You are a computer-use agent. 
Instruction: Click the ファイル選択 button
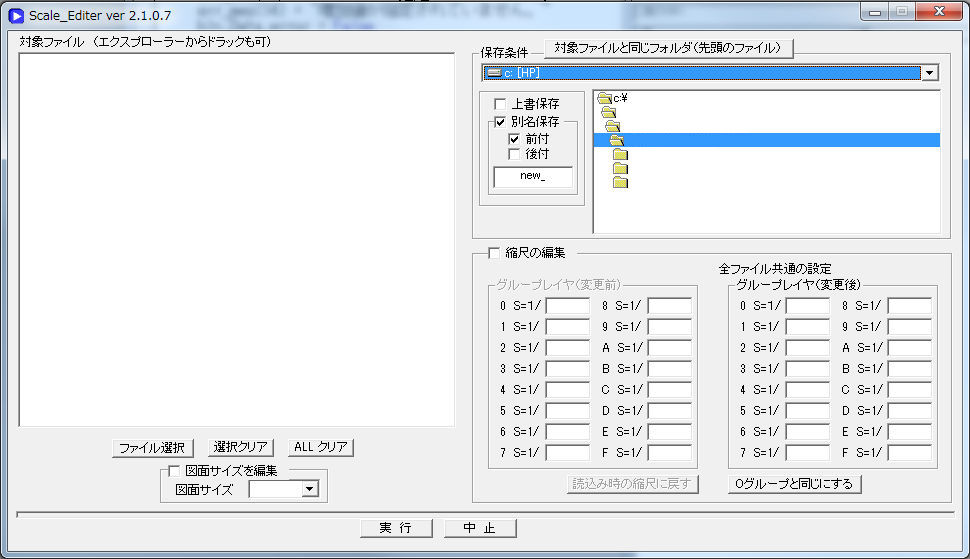coord(152,447)
